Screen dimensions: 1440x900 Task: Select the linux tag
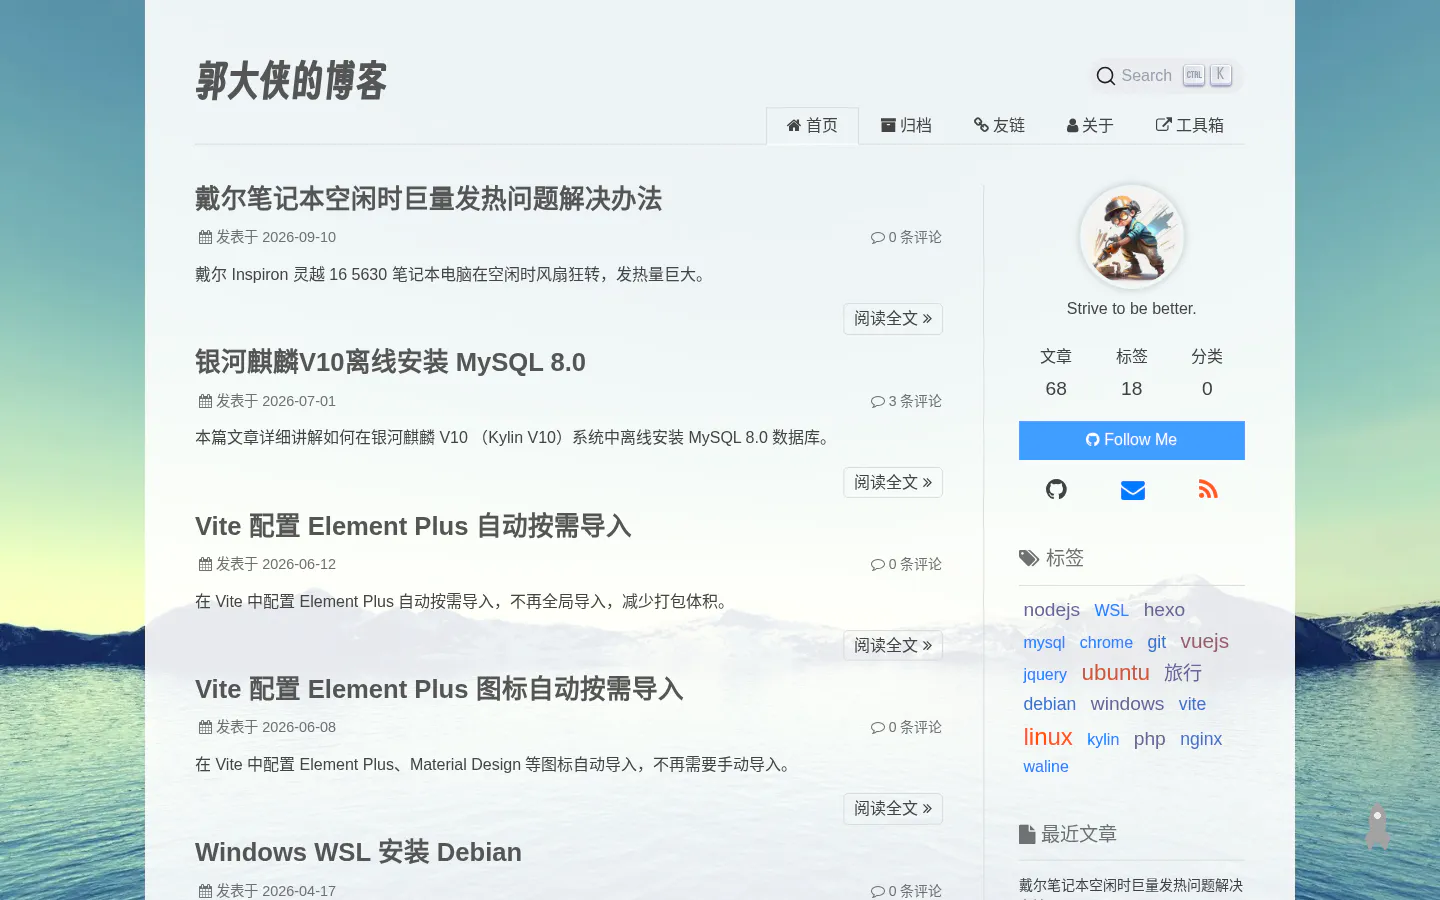click(x=1048, y=737)
